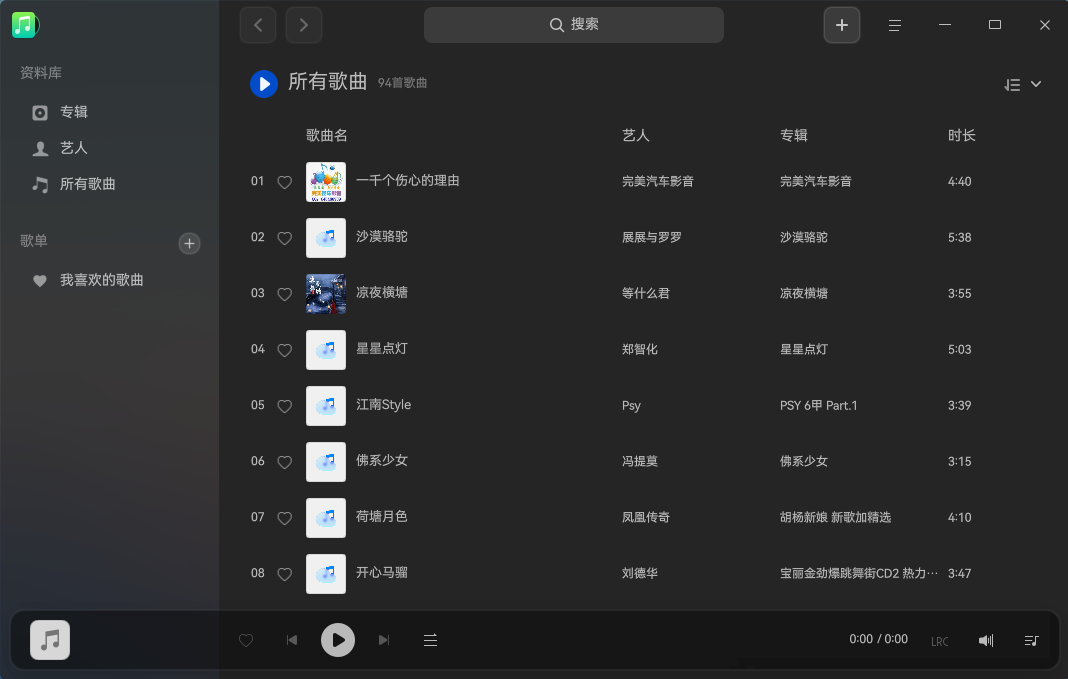Image resolution: width=1068 pixels, height=679 pixels.
Task: Show lyrics with the LRC button
Action: [x=940, y=642]
